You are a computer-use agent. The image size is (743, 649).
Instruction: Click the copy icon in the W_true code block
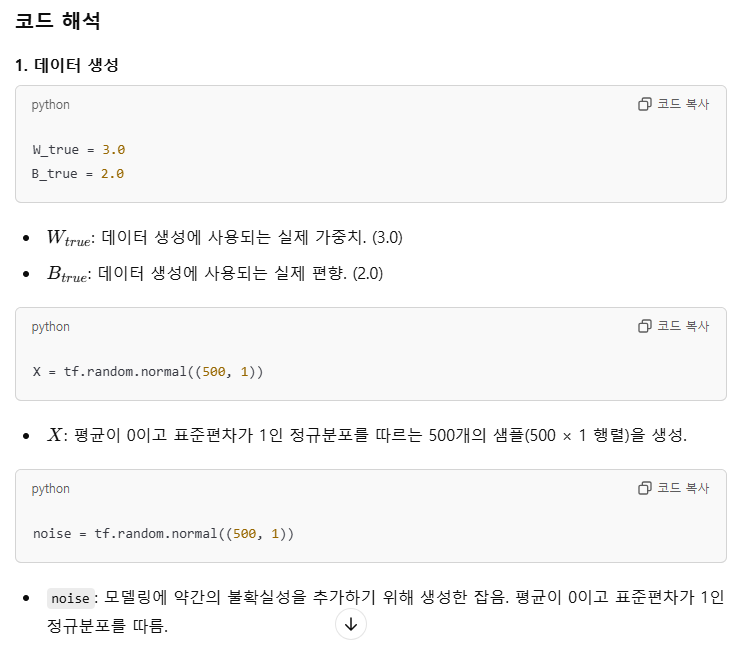pos(644,104)
